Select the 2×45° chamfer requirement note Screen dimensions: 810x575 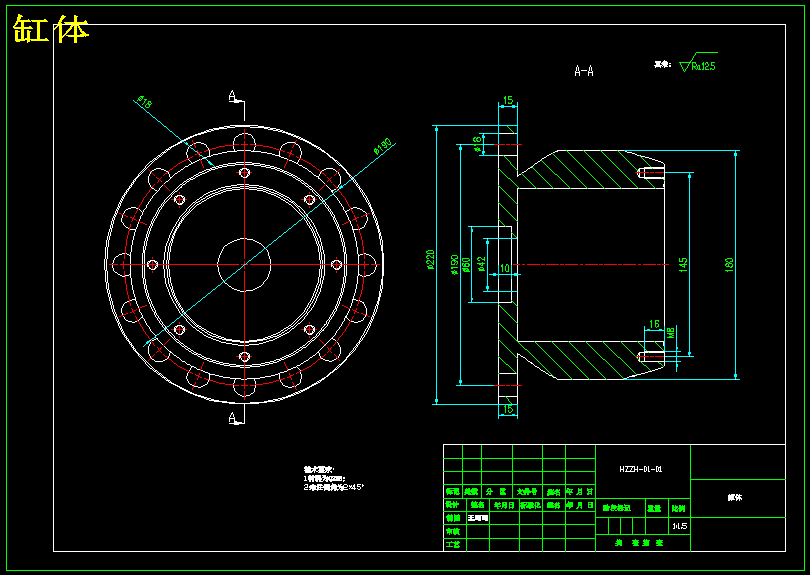pos(334,487)
